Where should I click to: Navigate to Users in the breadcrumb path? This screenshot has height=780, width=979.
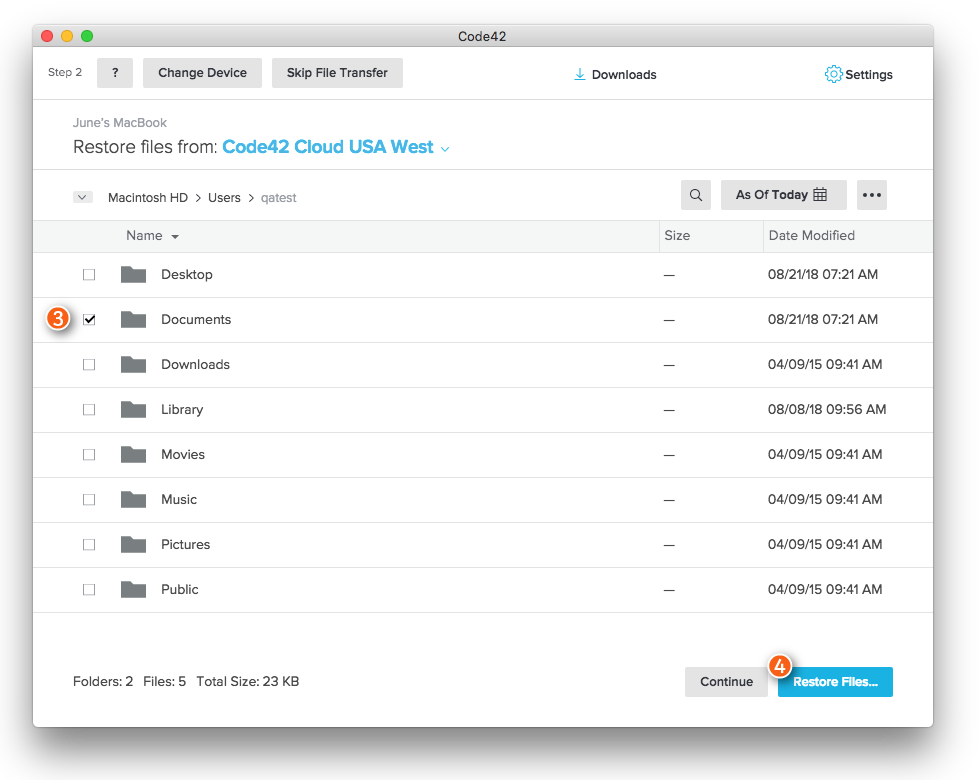click(x=224, y=197)
